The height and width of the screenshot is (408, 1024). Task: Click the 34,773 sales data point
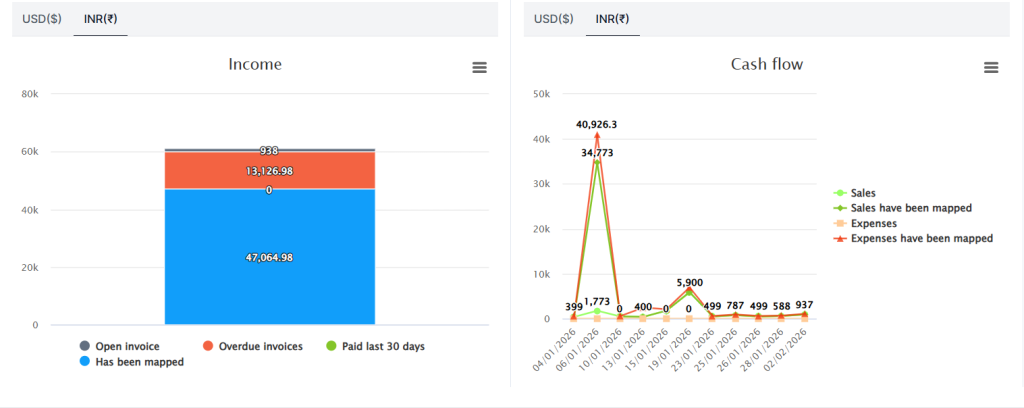tap(597, 161)
